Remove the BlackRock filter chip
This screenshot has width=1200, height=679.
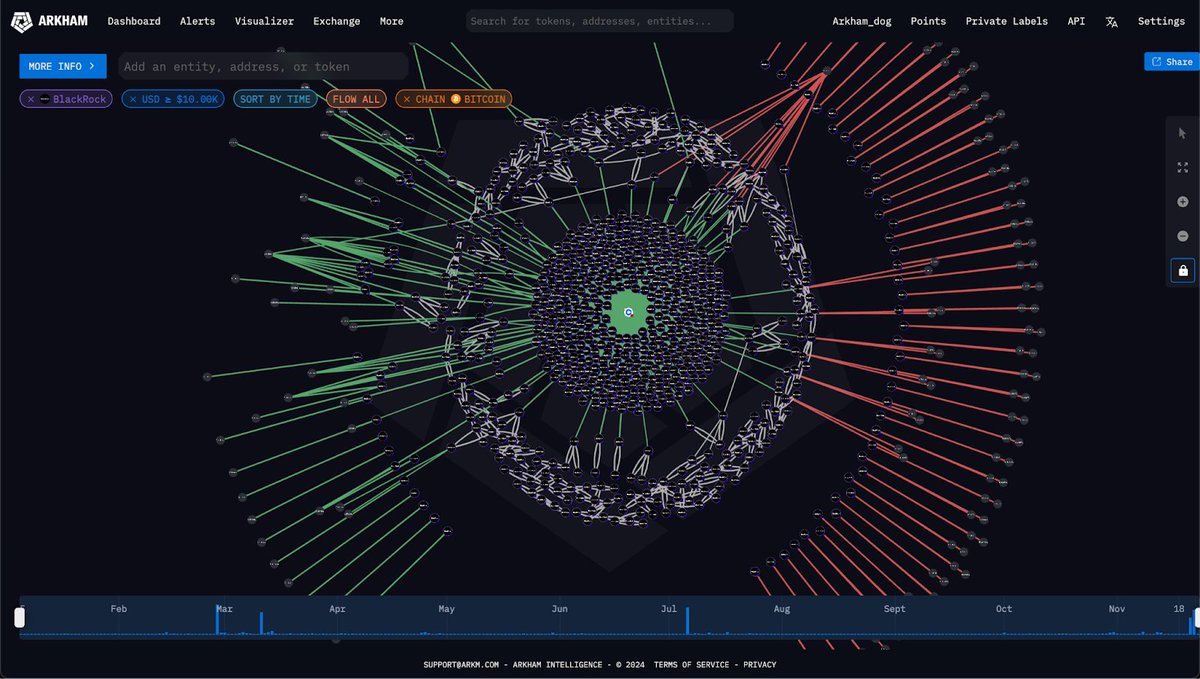click(30, 99)
